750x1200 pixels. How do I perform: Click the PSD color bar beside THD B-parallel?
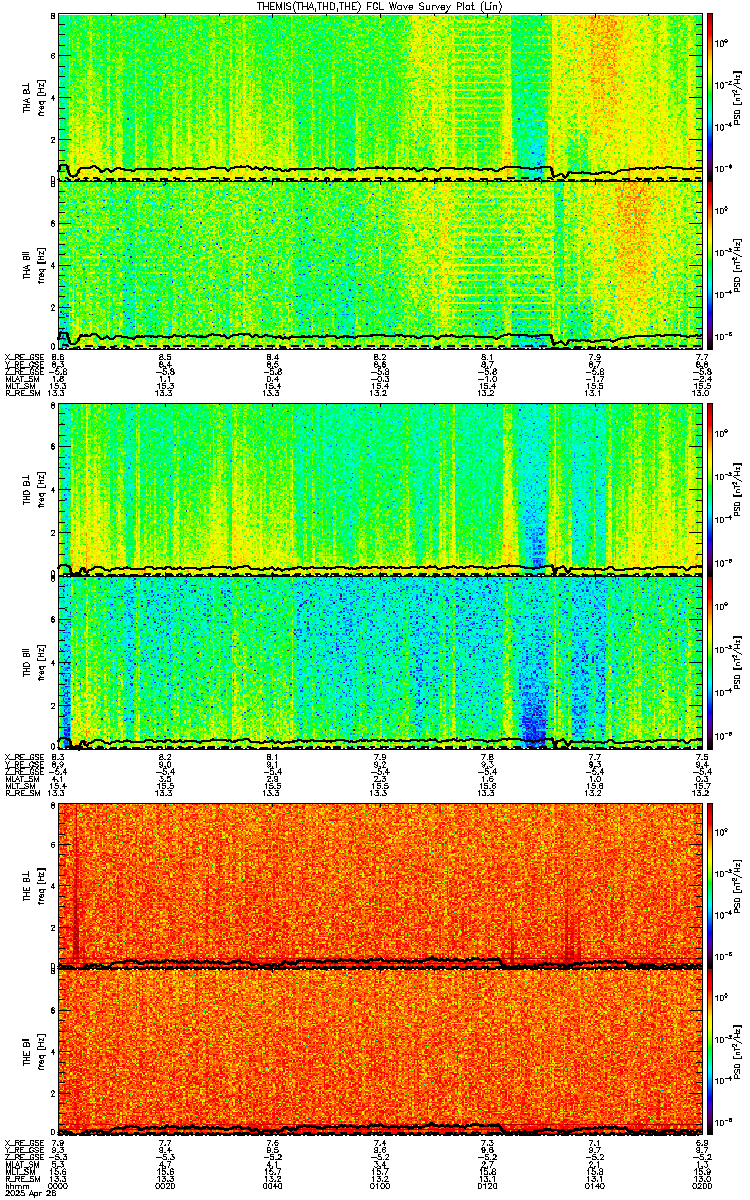click(x=710, y=662)
